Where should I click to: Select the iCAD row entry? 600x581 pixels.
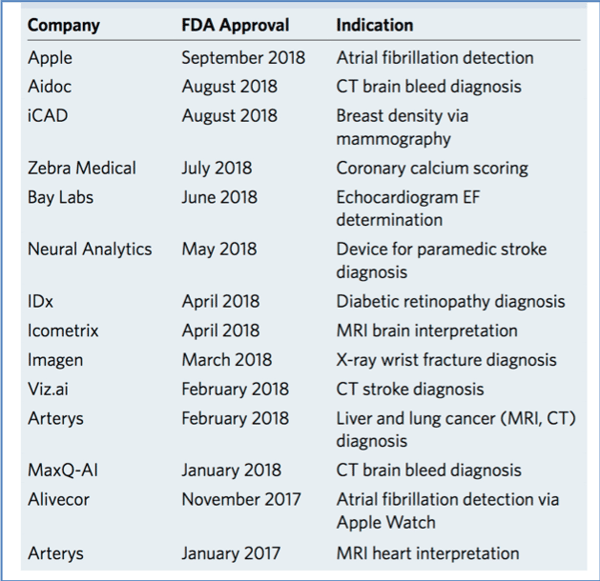tap(48, 116)
